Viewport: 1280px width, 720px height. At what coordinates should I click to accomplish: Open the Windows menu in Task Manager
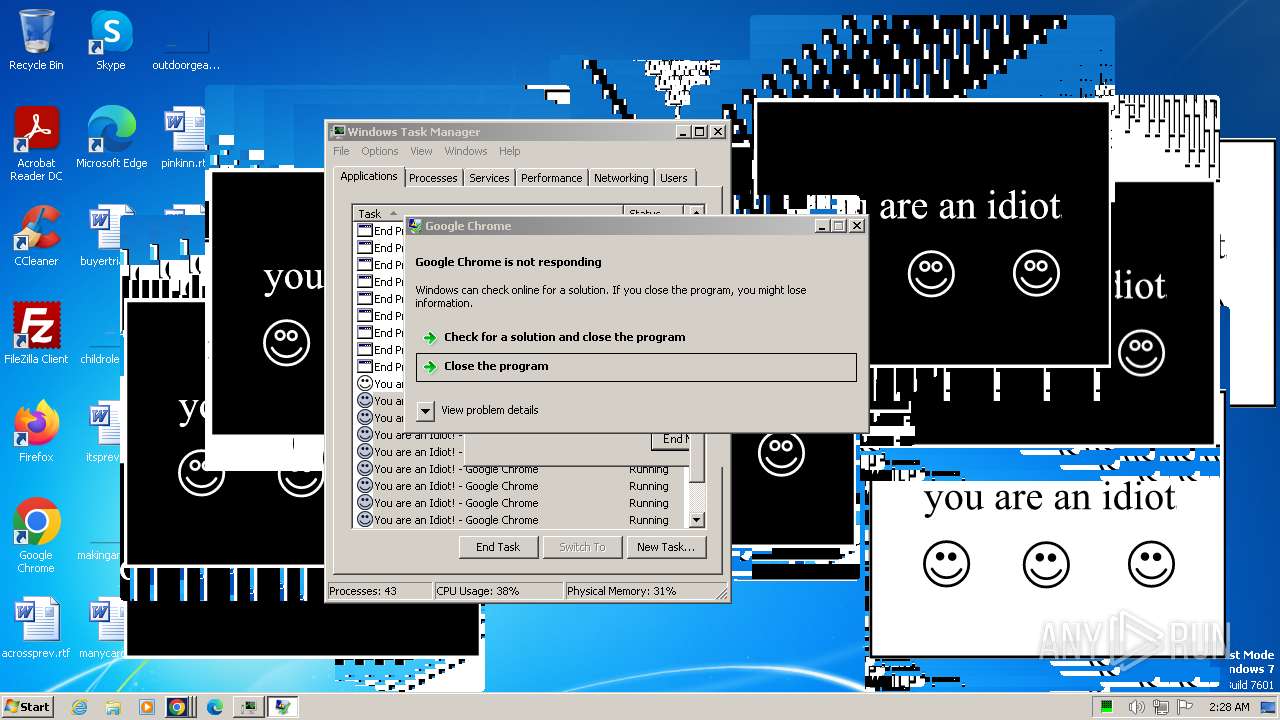tap(466, 151)
